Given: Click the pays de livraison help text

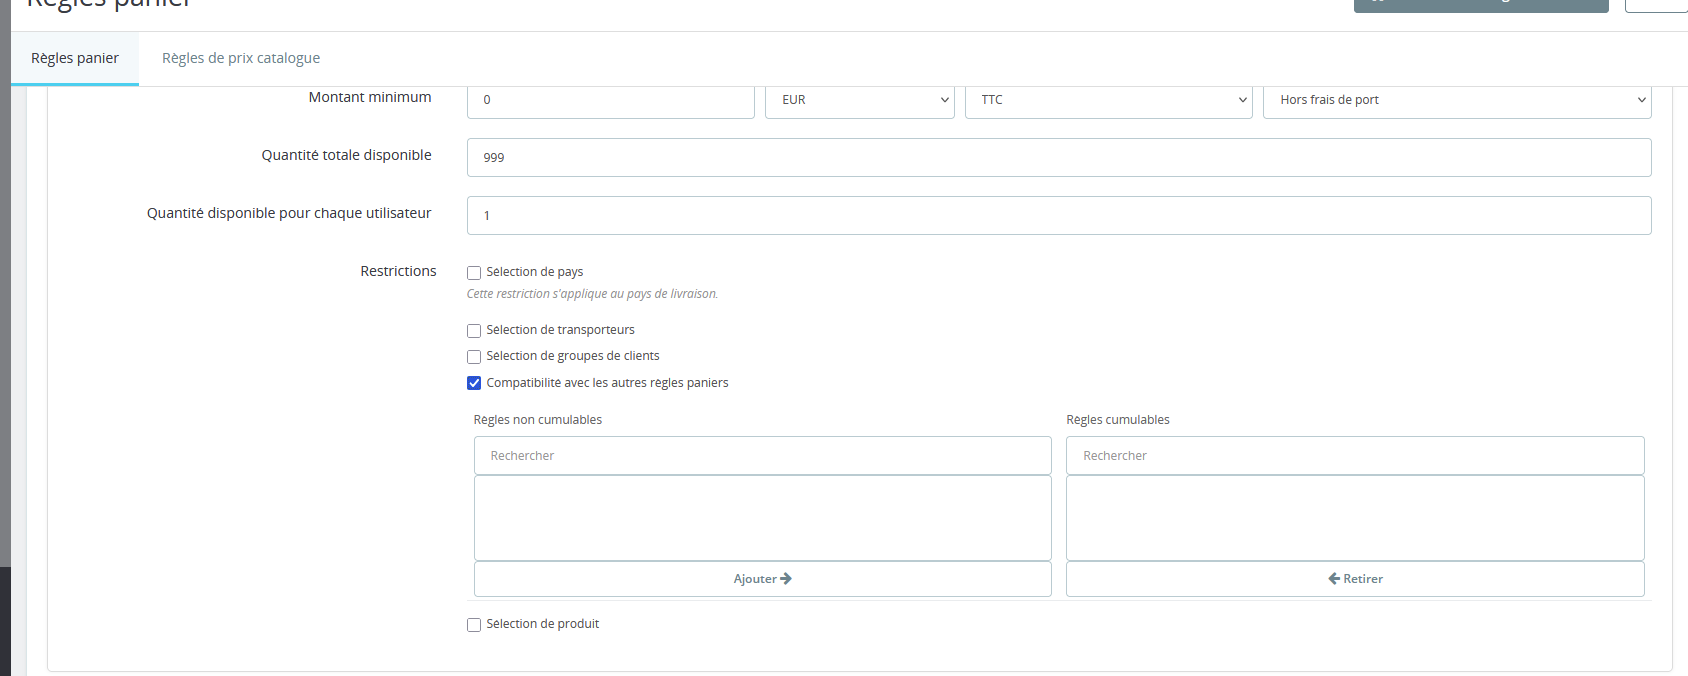Looking at the screenshot, I should pyautogui.click(x=592, y=294).
